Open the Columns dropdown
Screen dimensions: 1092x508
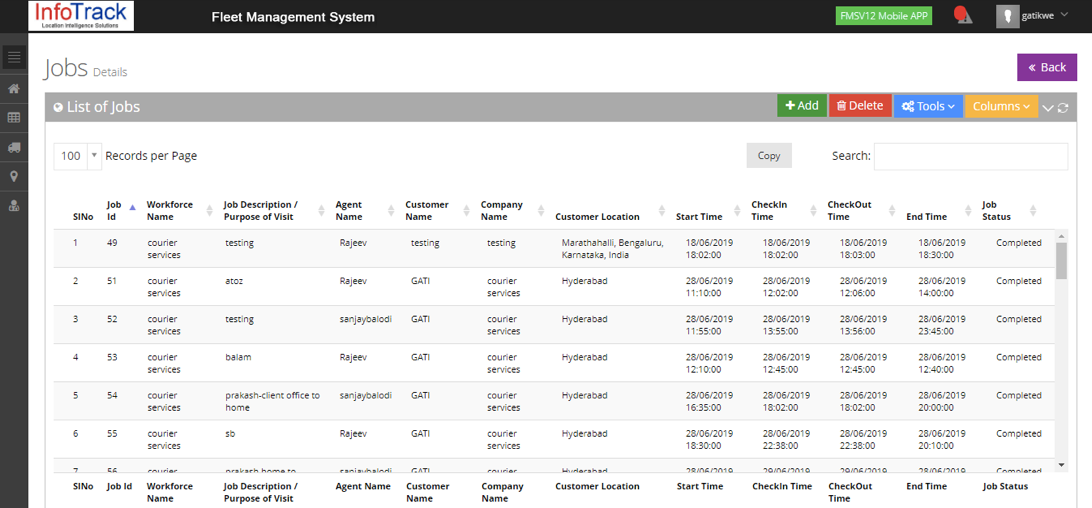(x=1001, y=106)
